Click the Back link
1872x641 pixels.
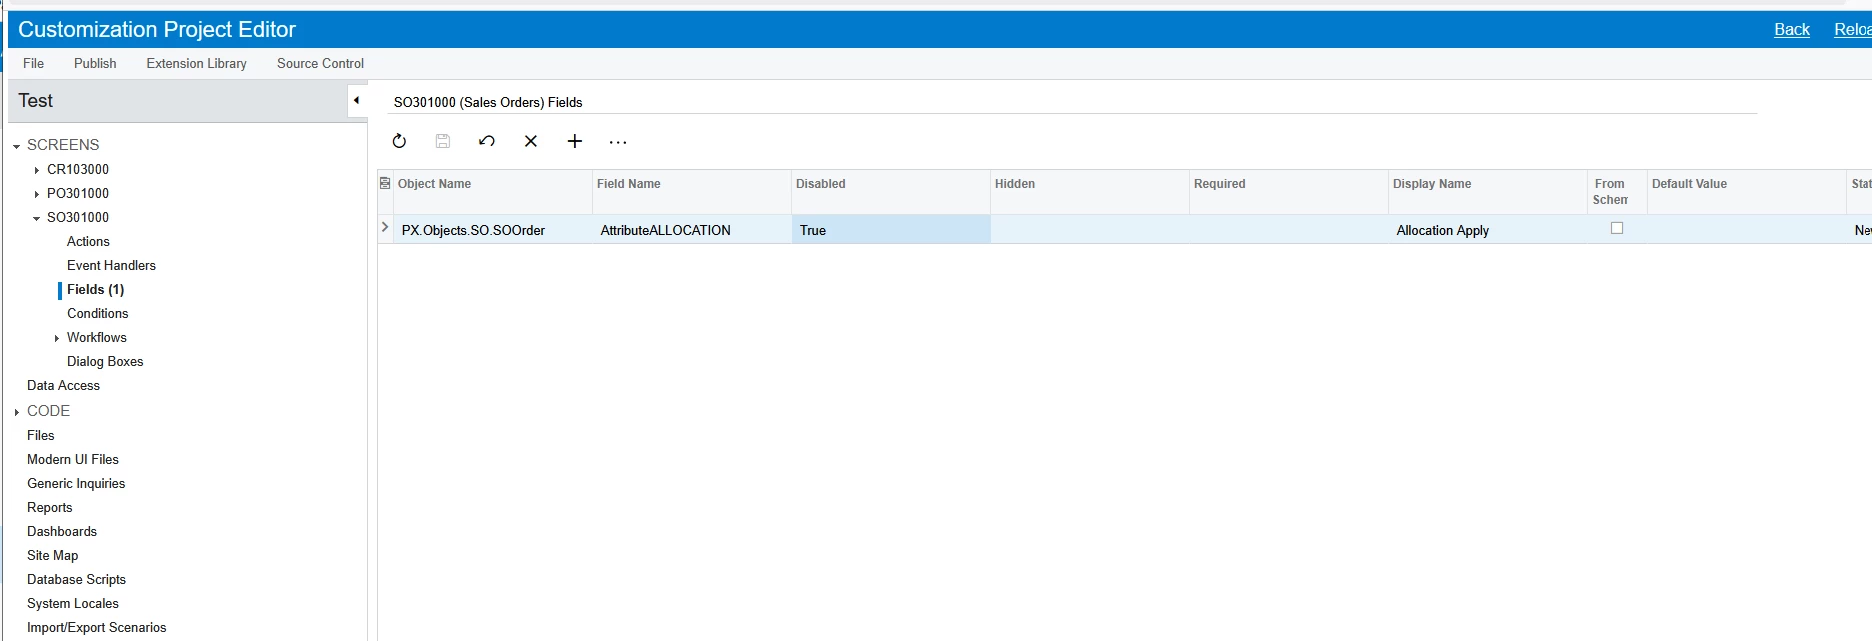[x=1791, y=29]
